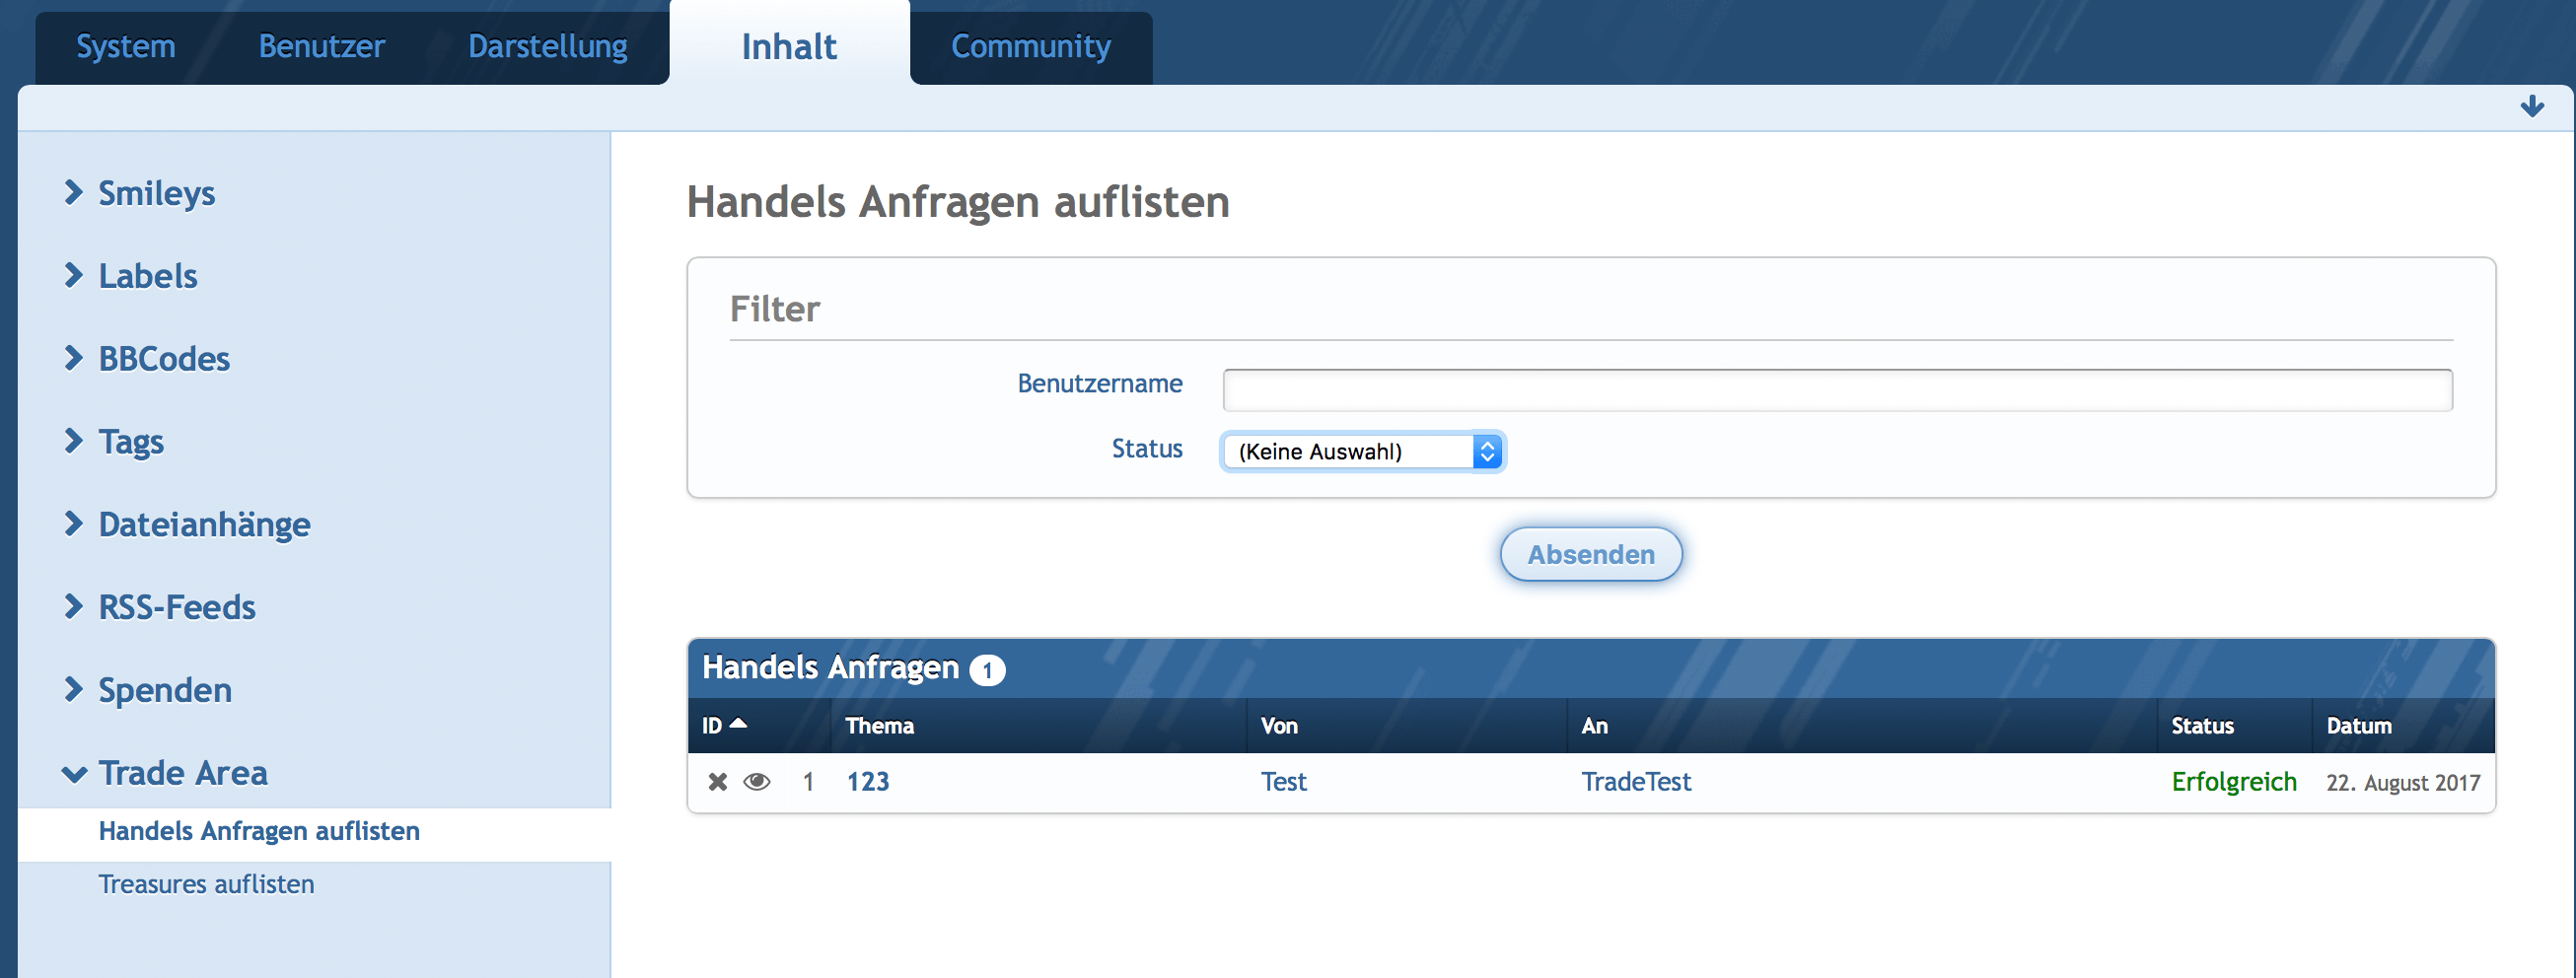Click the down arrow at top right
This screenshot has height=978, width=2576.
coord(2531,106)
